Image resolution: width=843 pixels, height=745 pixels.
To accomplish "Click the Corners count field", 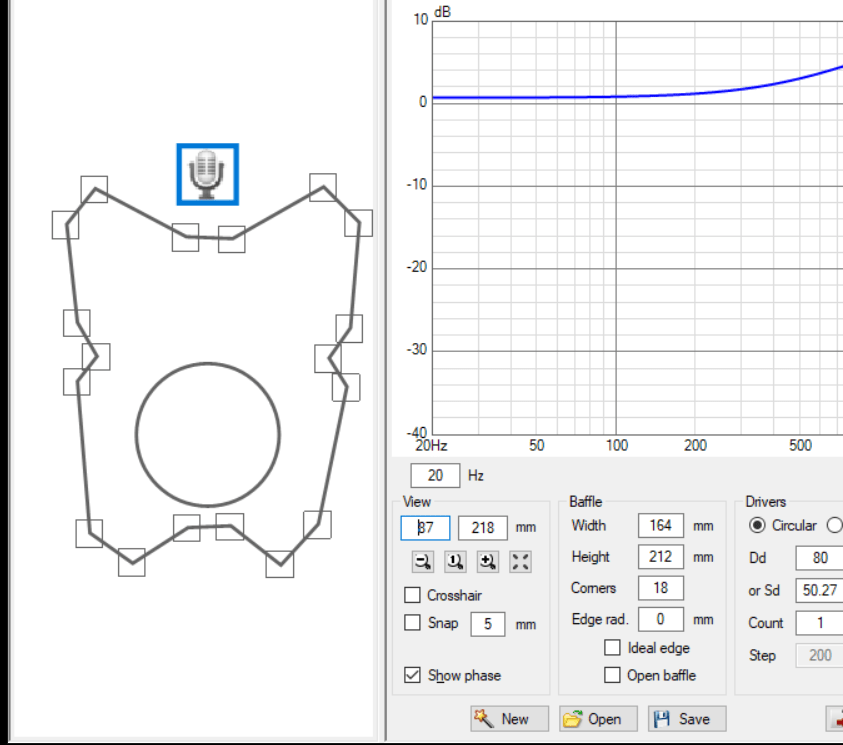I will click(661, 588).
